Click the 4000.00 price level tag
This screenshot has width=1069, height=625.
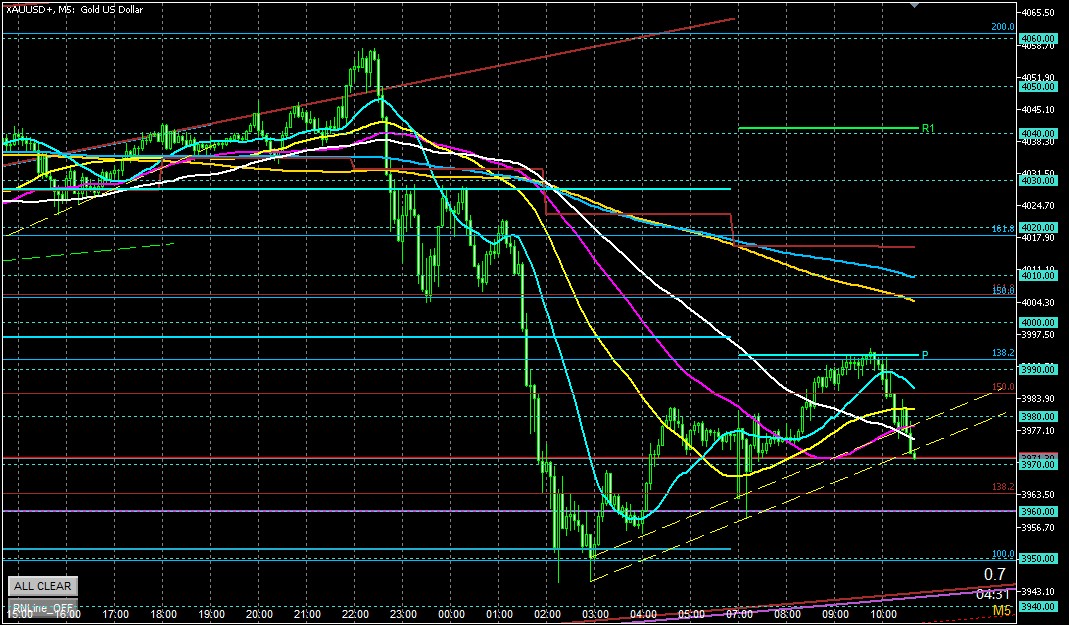[x=1037, y=322]
